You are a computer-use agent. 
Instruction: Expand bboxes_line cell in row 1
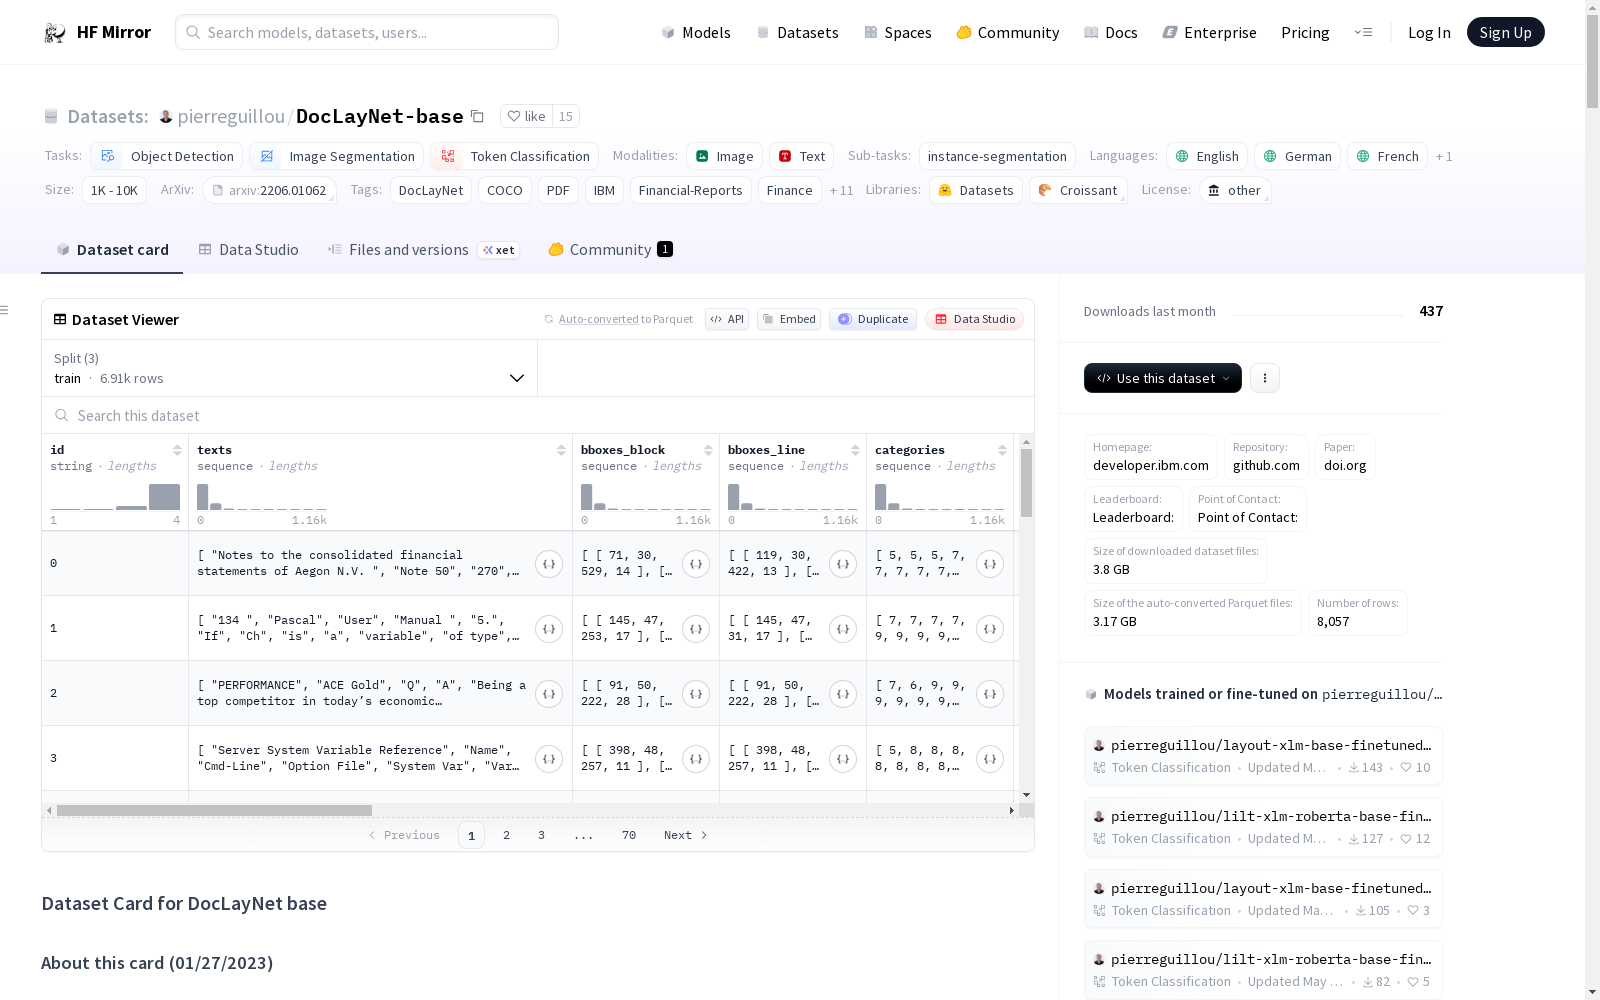[843, 629]
